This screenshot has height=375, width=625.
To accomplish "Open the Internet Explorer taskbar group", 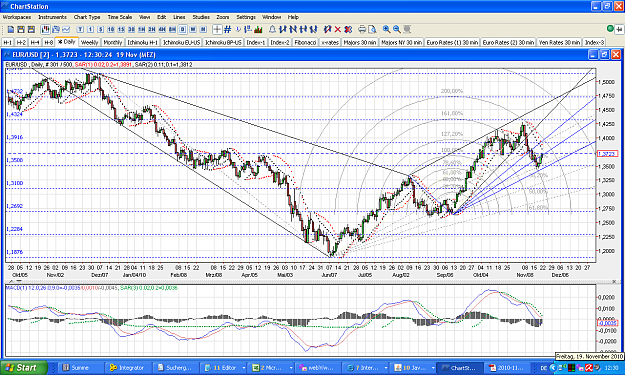I will [366, 368].
